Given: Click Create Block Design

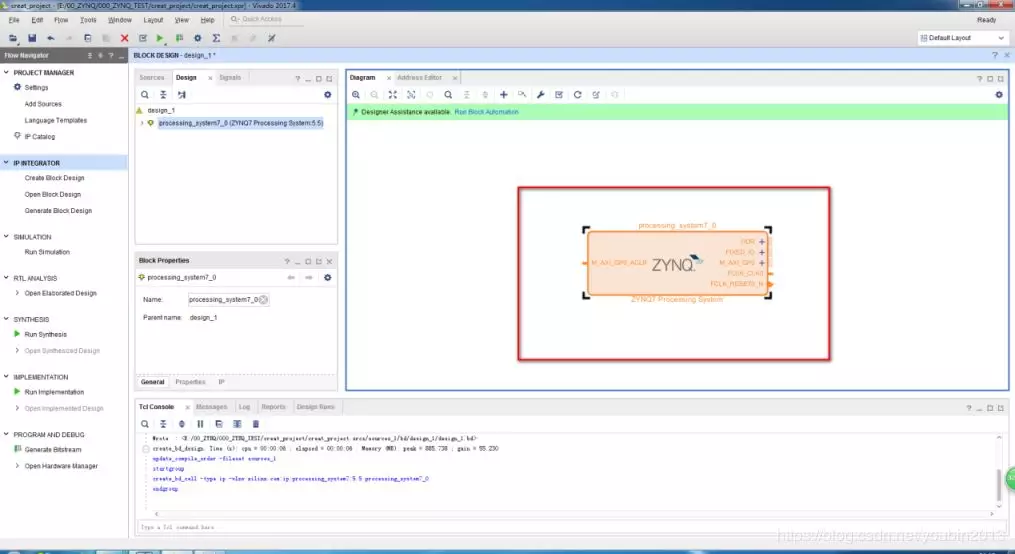Looking at the screenshot, I should (54, 178).
